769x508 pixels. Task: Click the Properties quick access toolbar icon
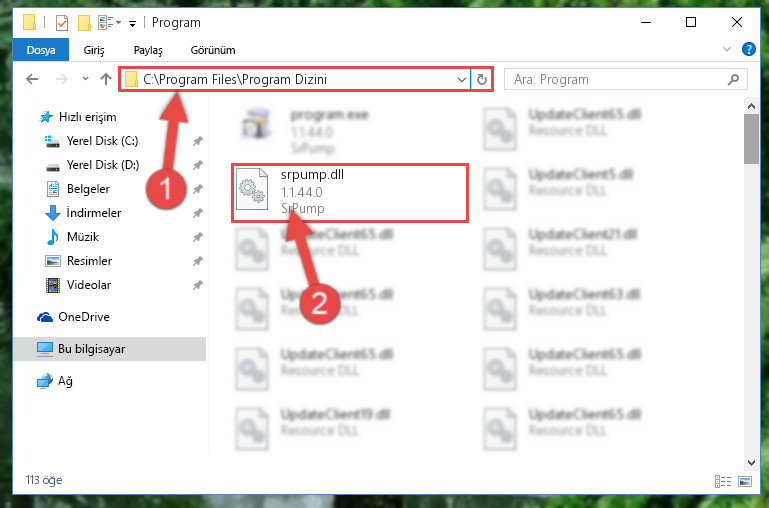click(x=62, y=23)
